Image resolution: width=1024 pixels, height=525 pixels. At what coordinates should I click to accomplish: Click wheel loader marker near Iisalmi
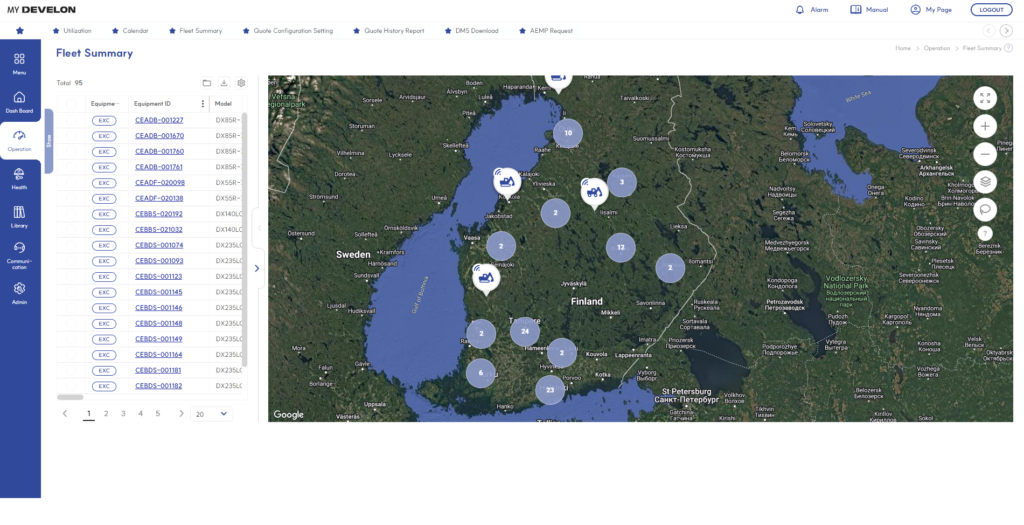pos(594,193)
